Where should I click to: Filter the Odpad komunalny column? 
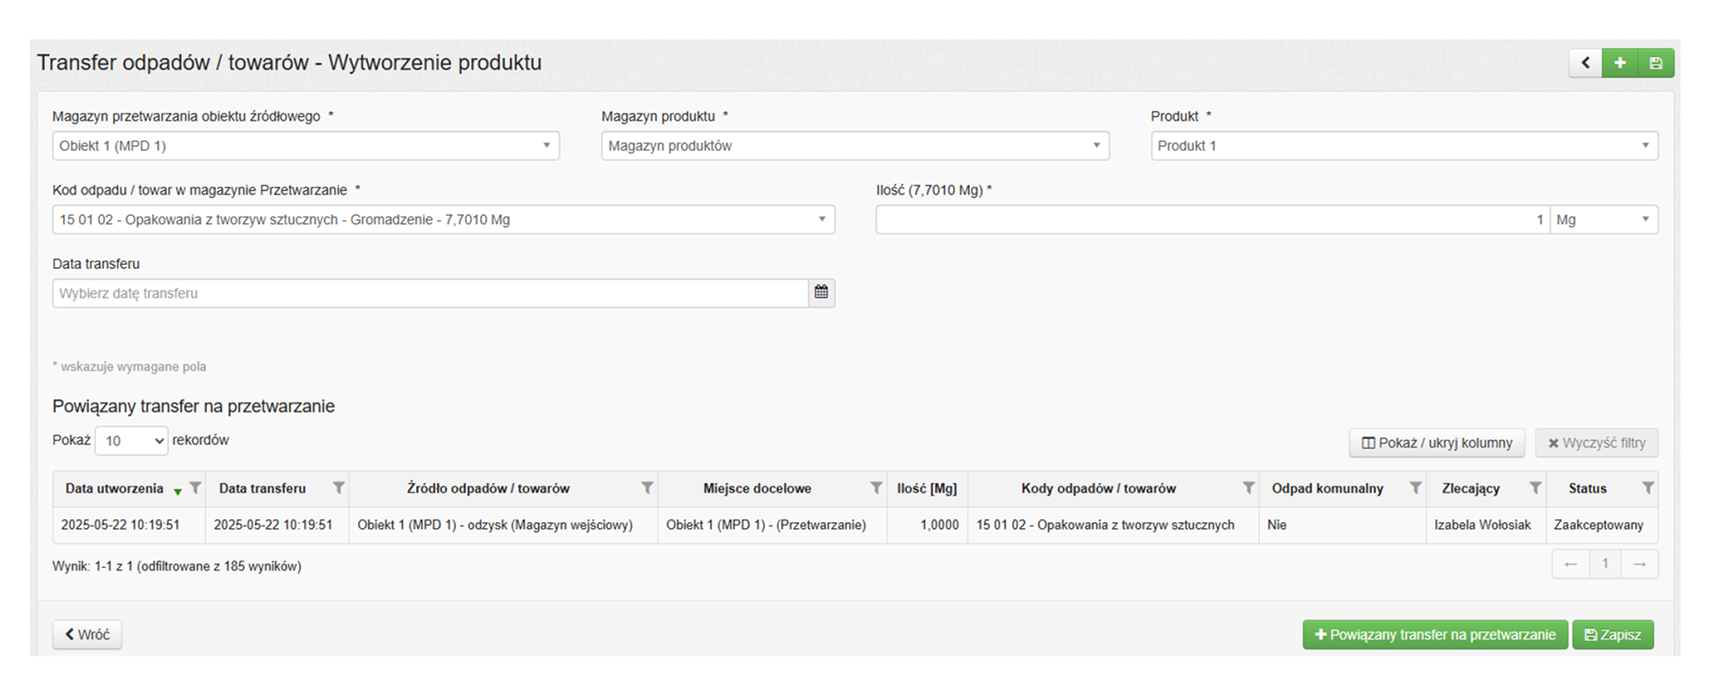click(x=1415, y=488)
